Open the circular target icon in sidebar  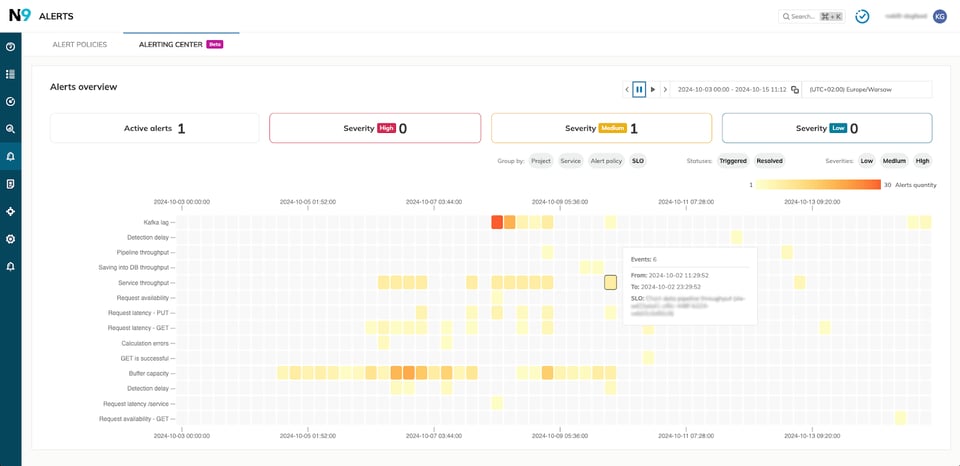click(10, 102)
